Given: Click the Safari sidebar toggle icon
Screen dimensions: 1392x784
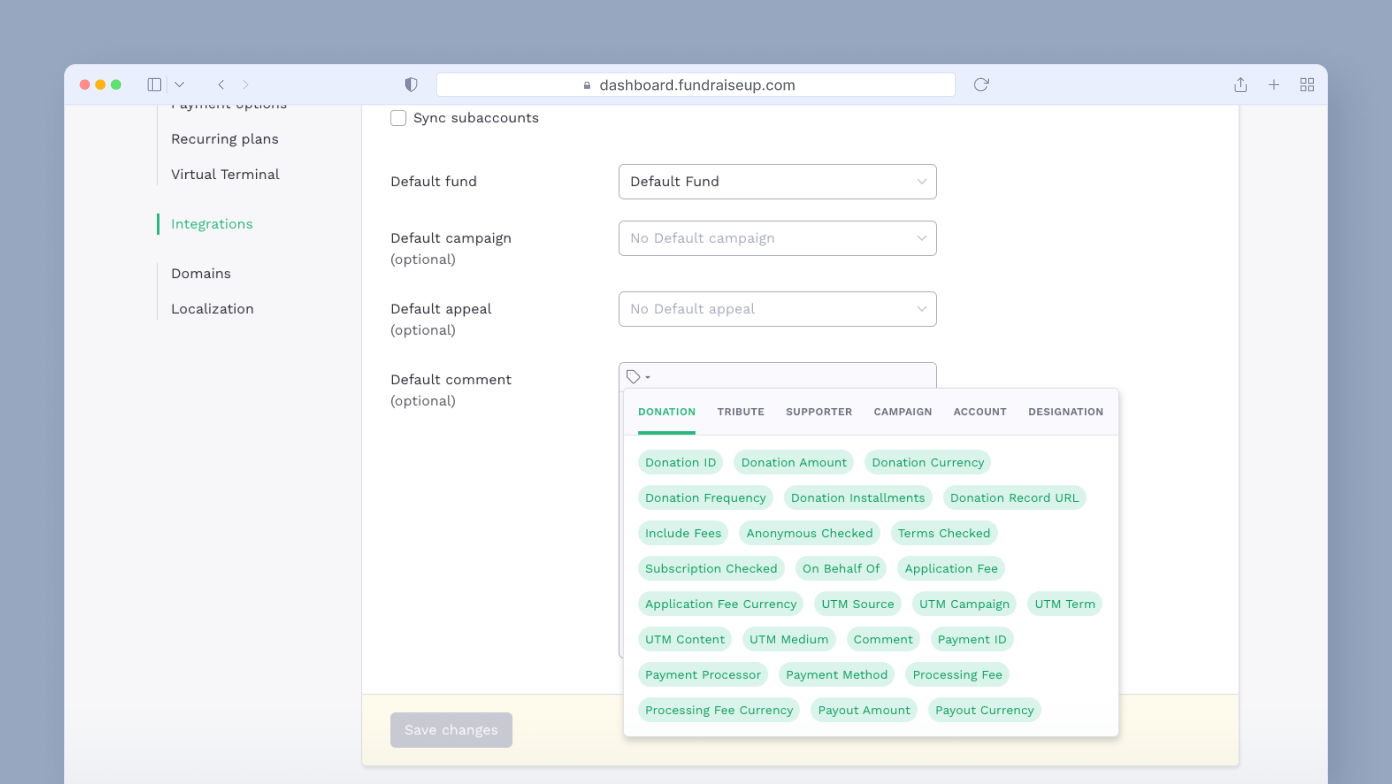Looking at the screenshot, I should coord(154,85).
